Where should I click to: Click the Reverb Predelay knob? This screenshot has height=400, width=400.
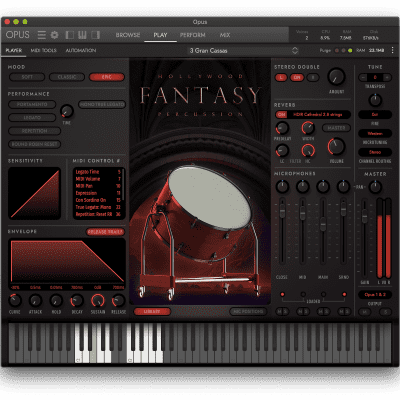282,128
